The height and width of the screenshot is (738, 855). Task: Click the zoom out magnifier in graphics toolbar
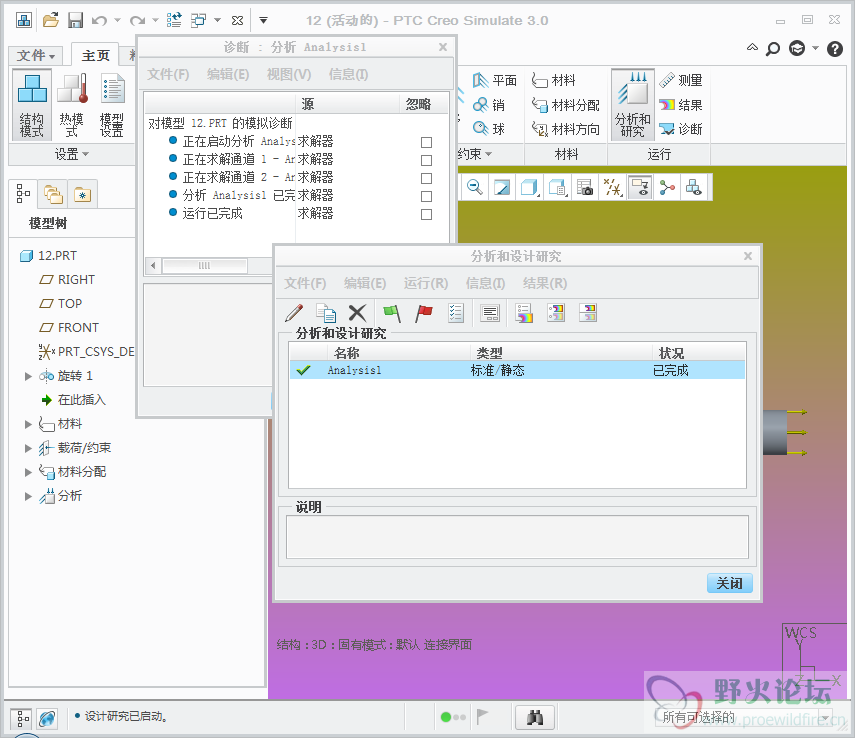[475, 188]
